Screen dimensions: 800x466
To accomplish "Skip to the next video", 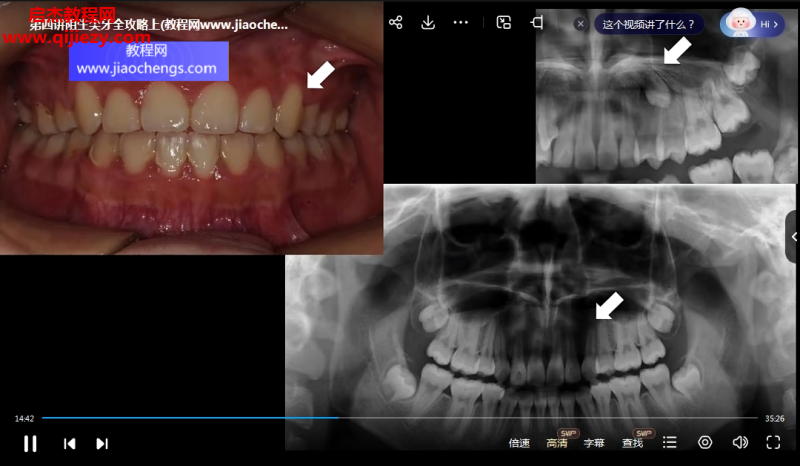I will 102,443.
